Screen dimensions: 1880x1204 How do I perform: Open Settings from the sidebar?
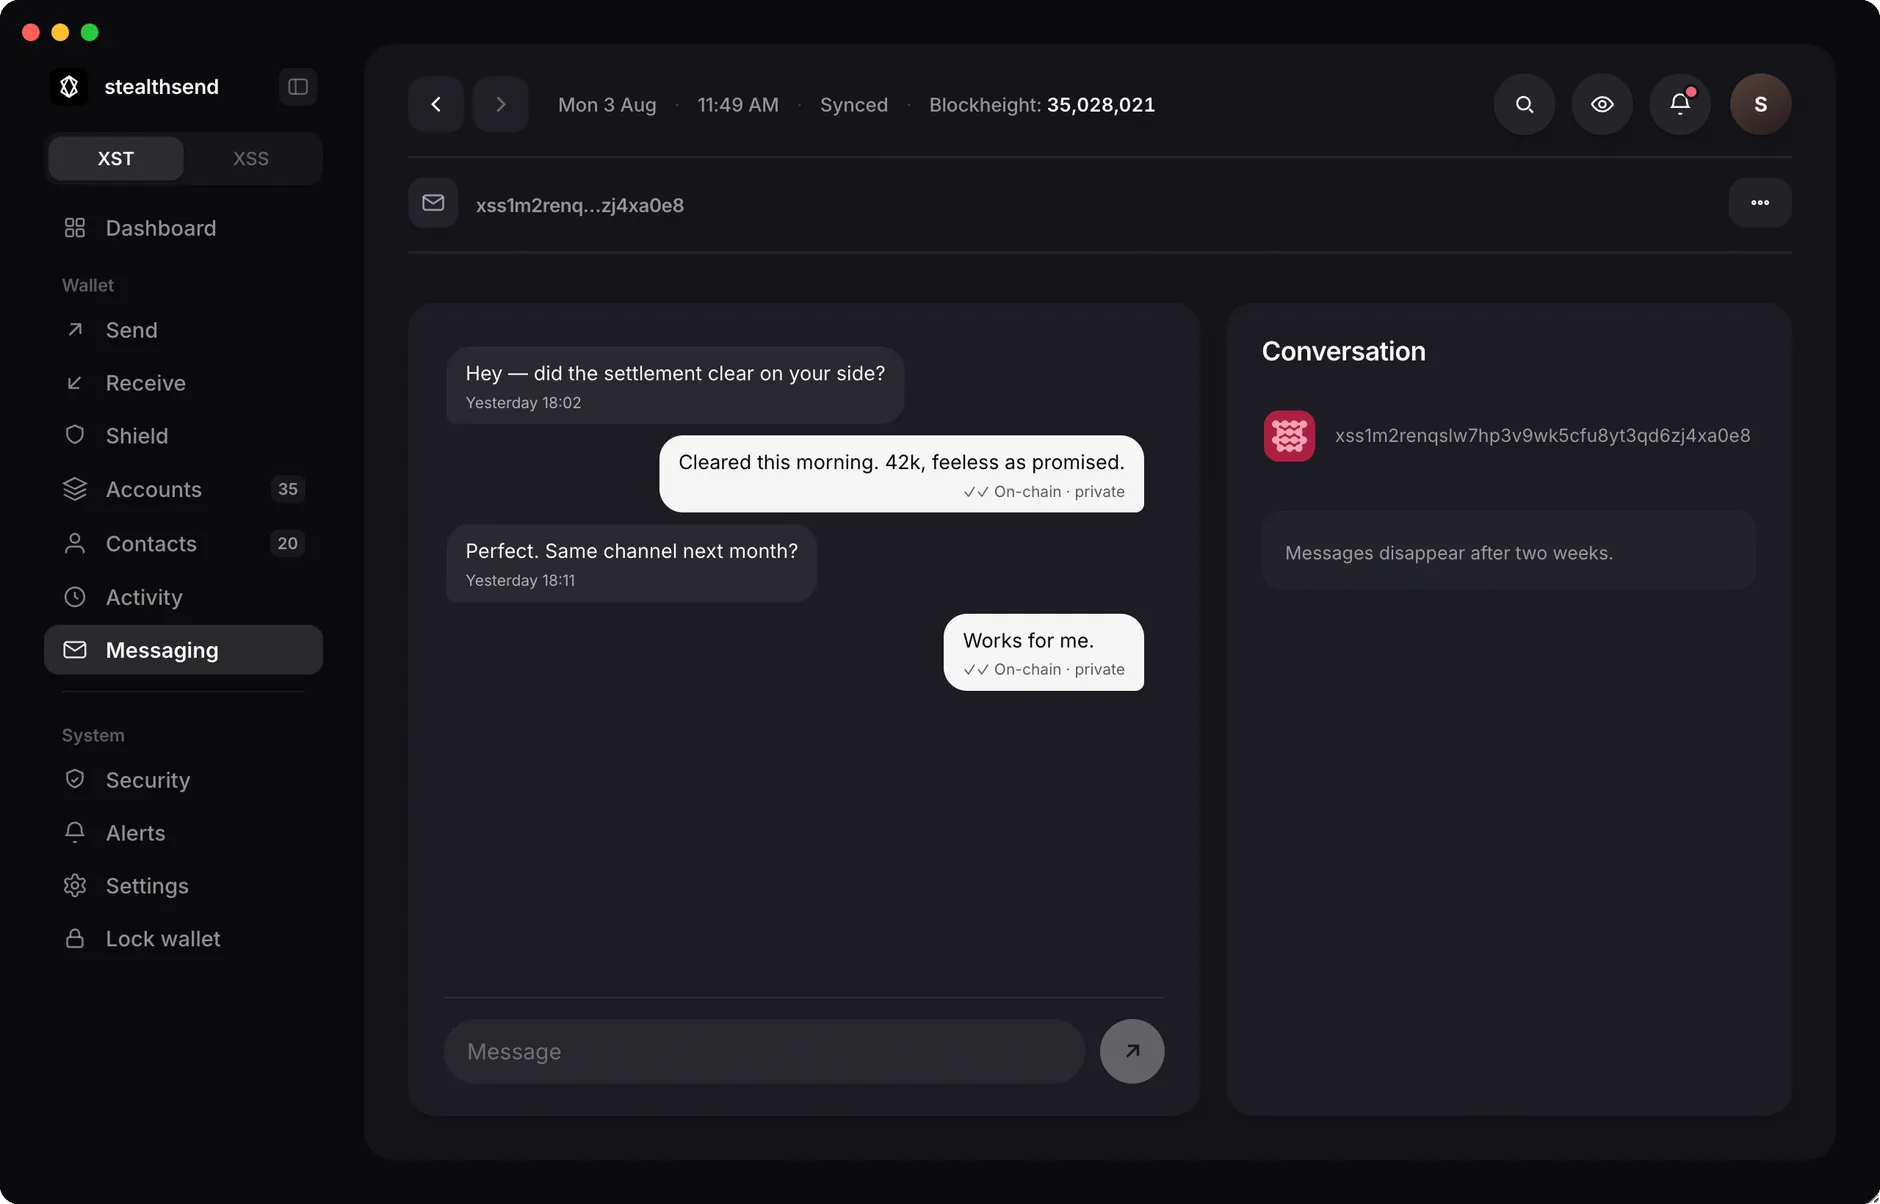tap(184, 886)
